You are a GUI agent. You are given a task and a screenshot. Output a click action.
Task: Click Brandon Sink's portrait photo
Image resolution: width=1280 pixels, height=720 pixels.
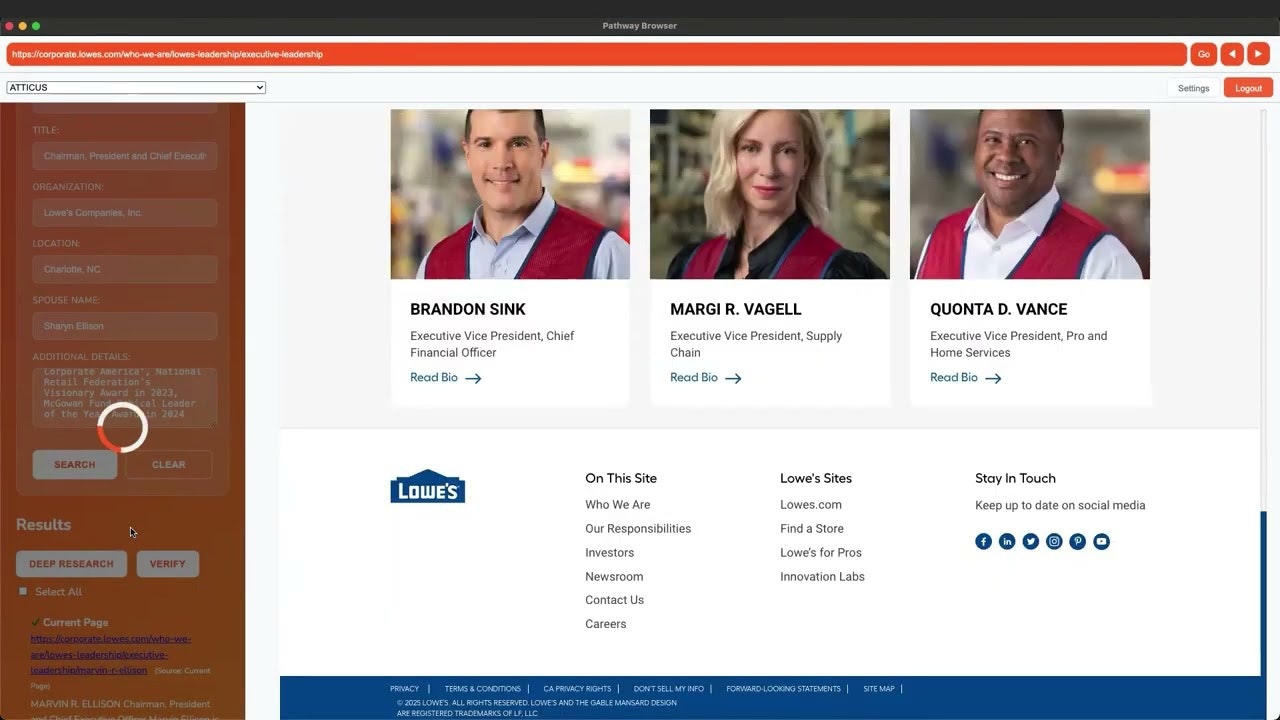pos(510,194)
